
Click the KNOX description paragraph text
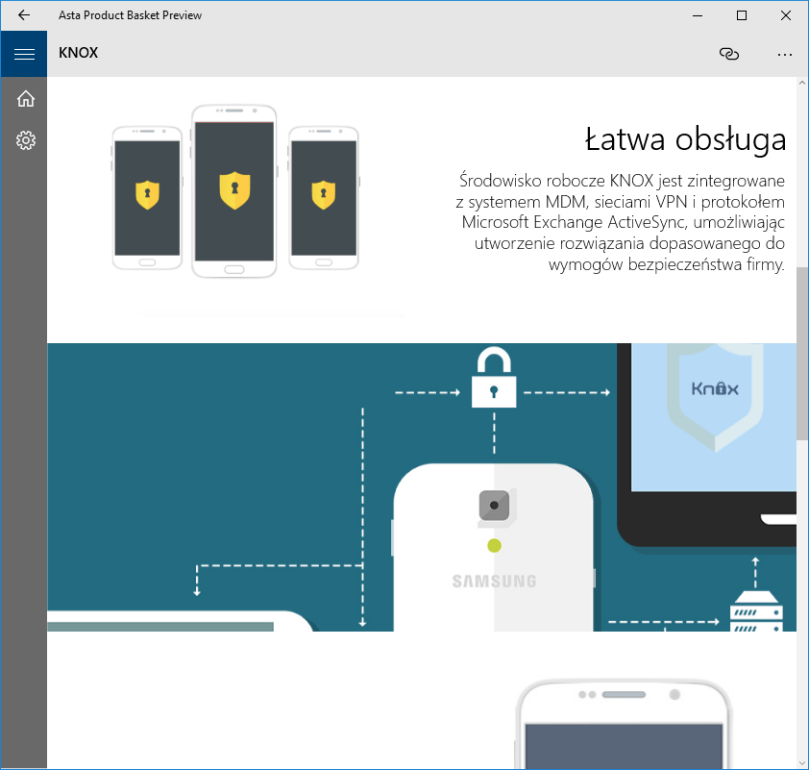620,222
